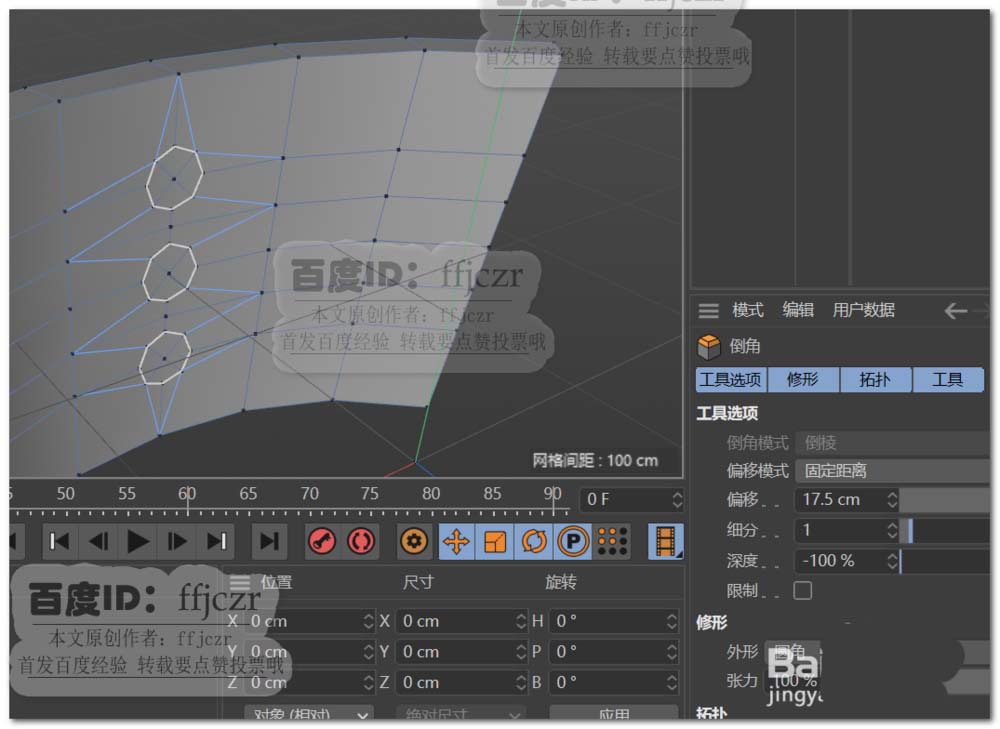This screenshot has width=1000, height=729.
Task: Click the back arrow in attribute manager
Action: click(955, 311)
